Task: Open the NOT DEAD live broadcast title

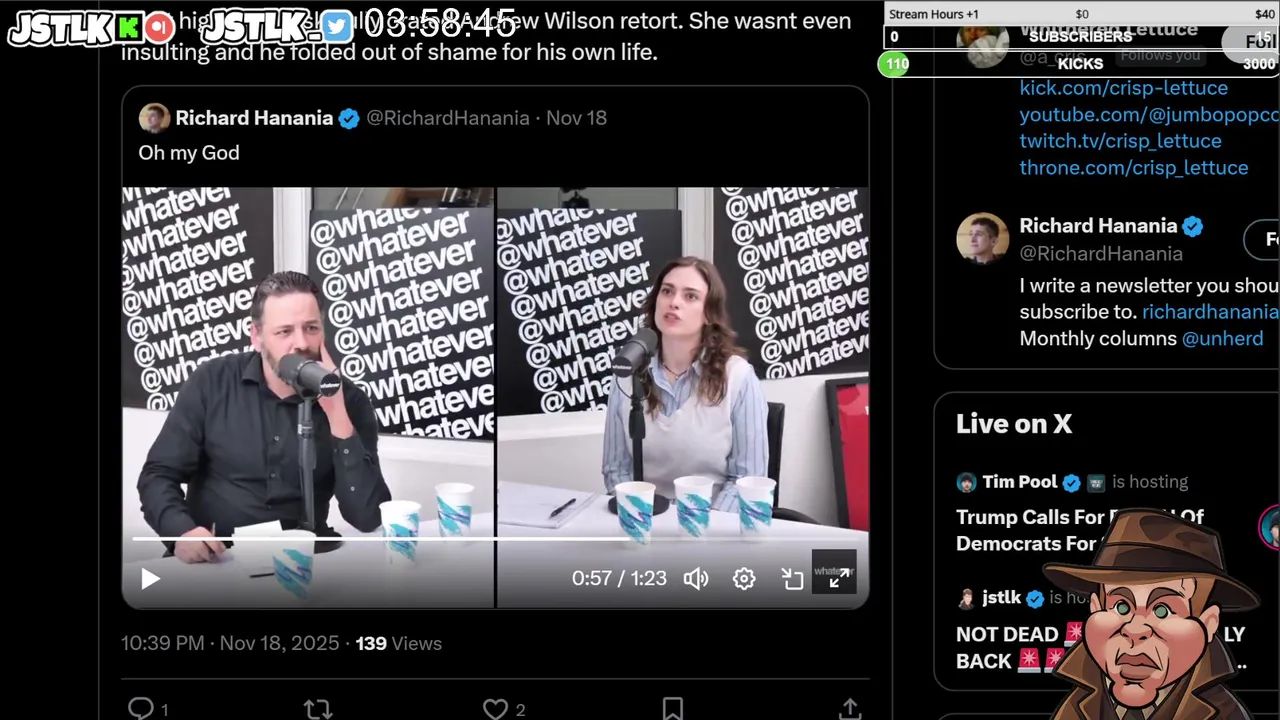Action: coord(1100,647)
